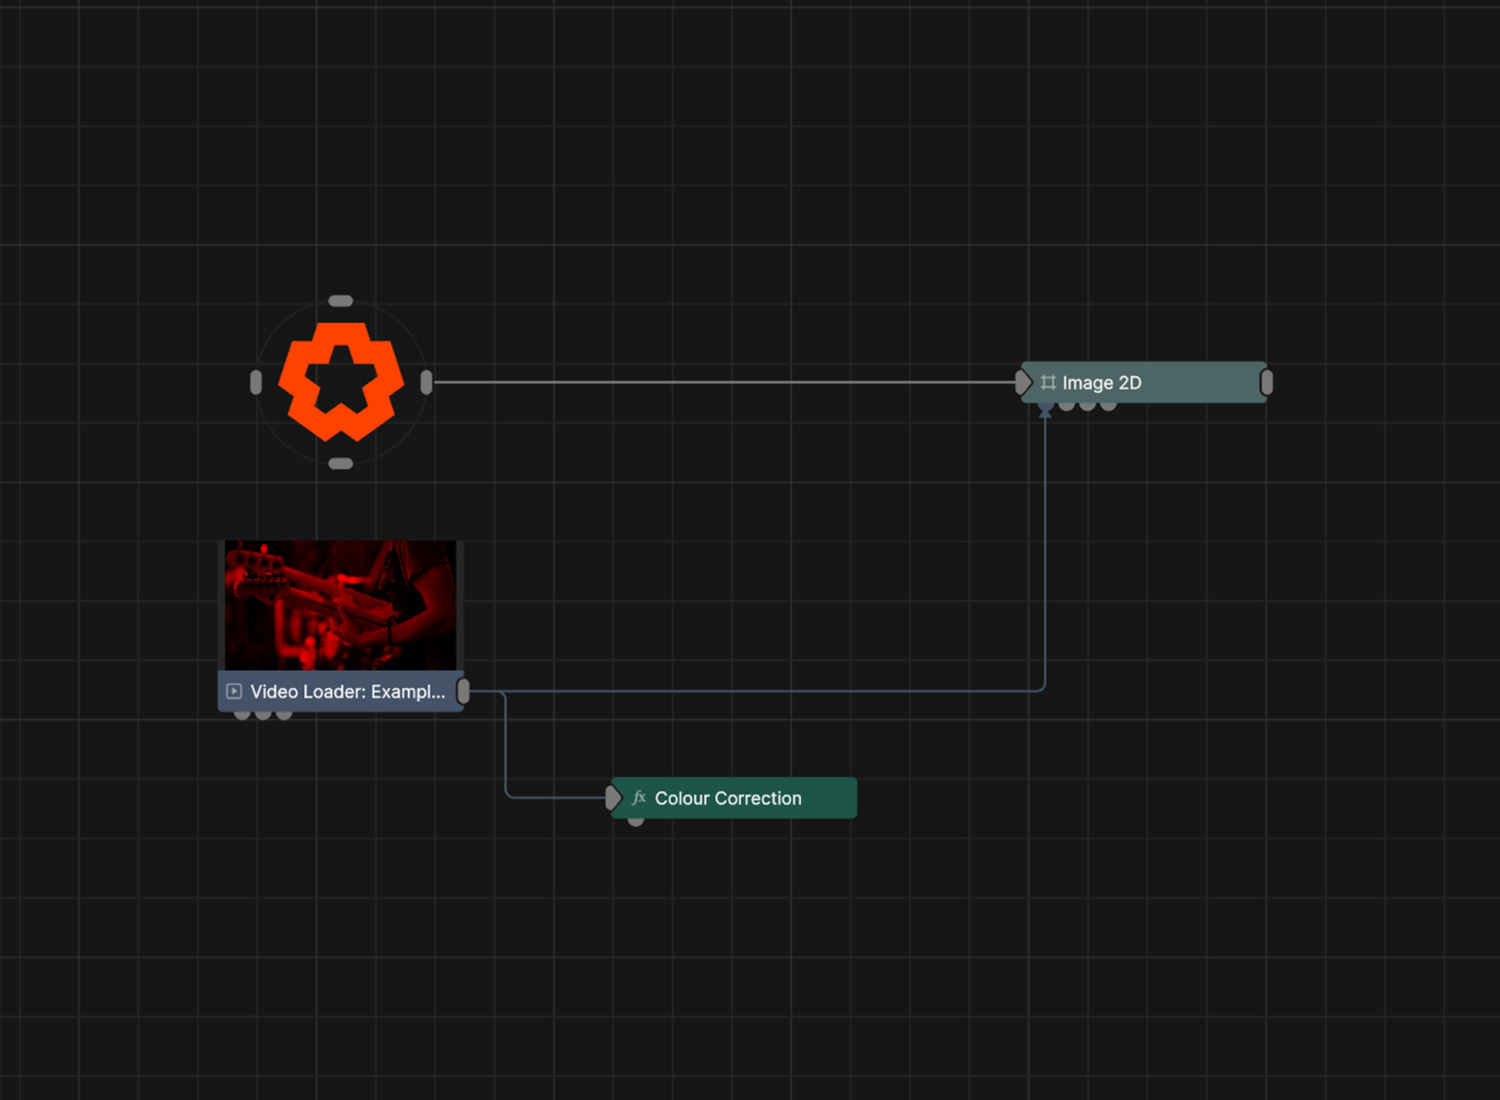Select the orange Root node logo

pyautogui.click(x=341, y=381)
